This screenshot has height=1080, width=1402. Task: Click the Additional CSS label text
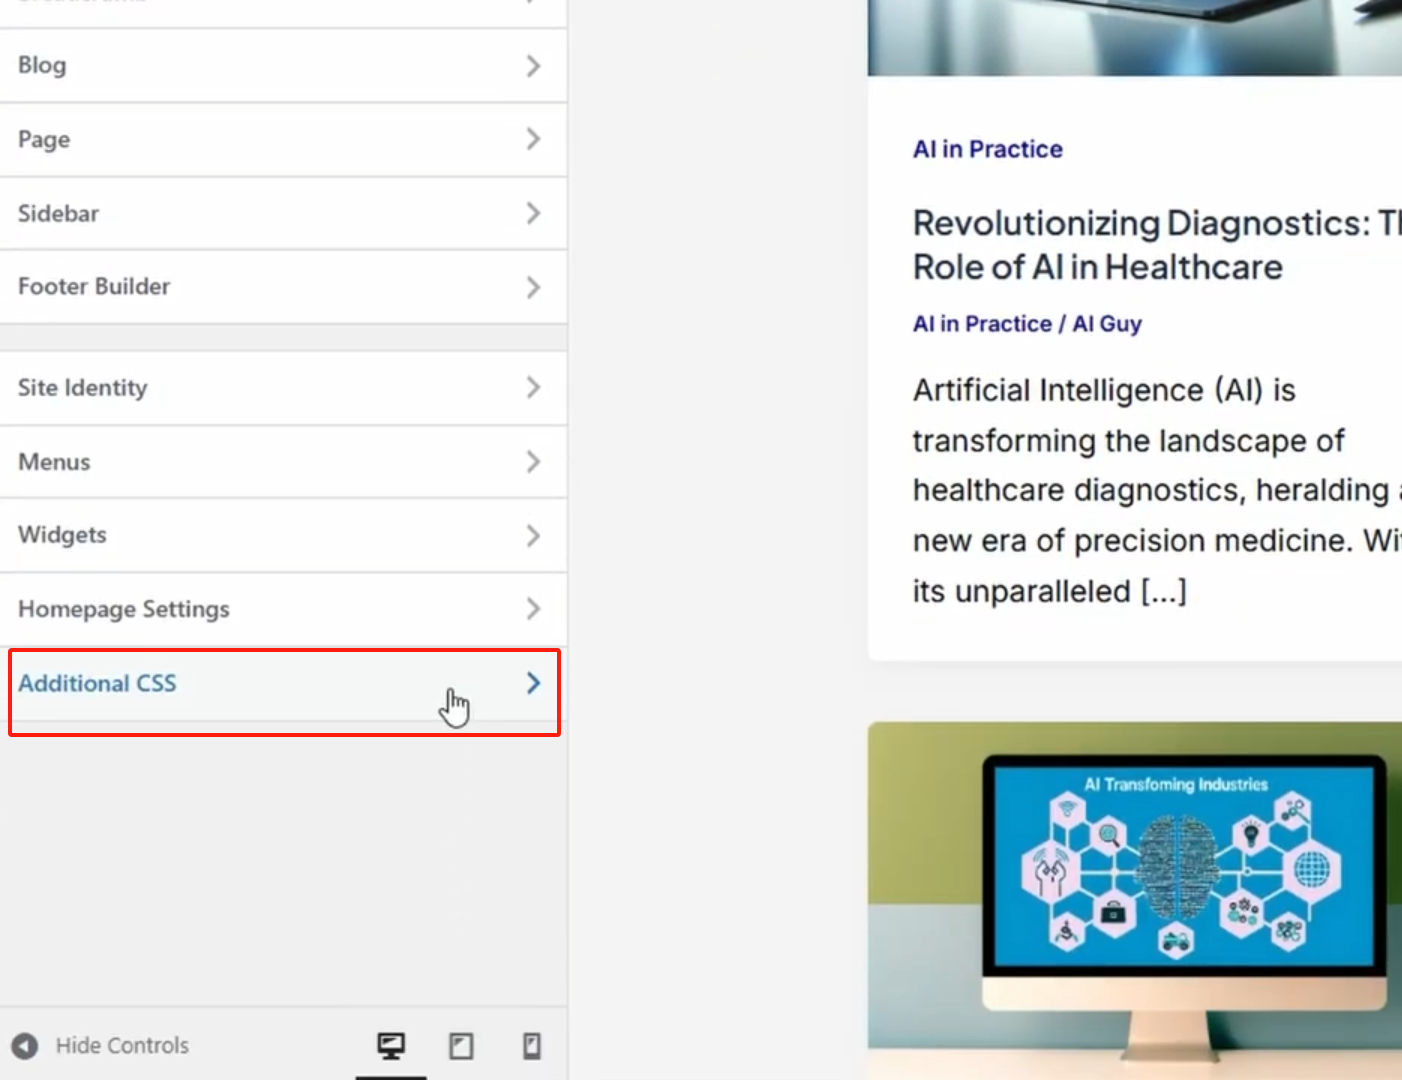97,683
